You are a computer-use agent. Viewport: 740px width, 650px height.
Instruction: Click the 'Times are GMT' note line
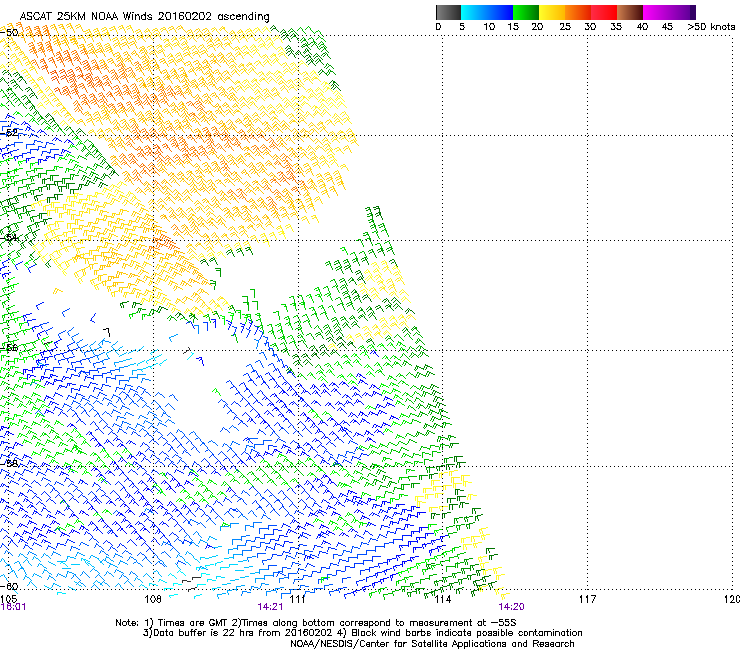coord(316,623)
